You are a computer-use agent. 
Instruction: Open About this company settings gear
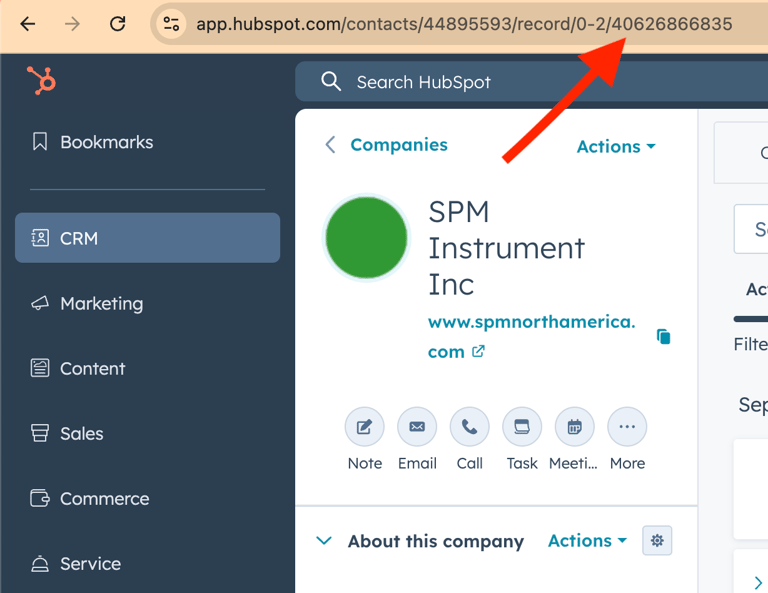(x=657, y=541)
